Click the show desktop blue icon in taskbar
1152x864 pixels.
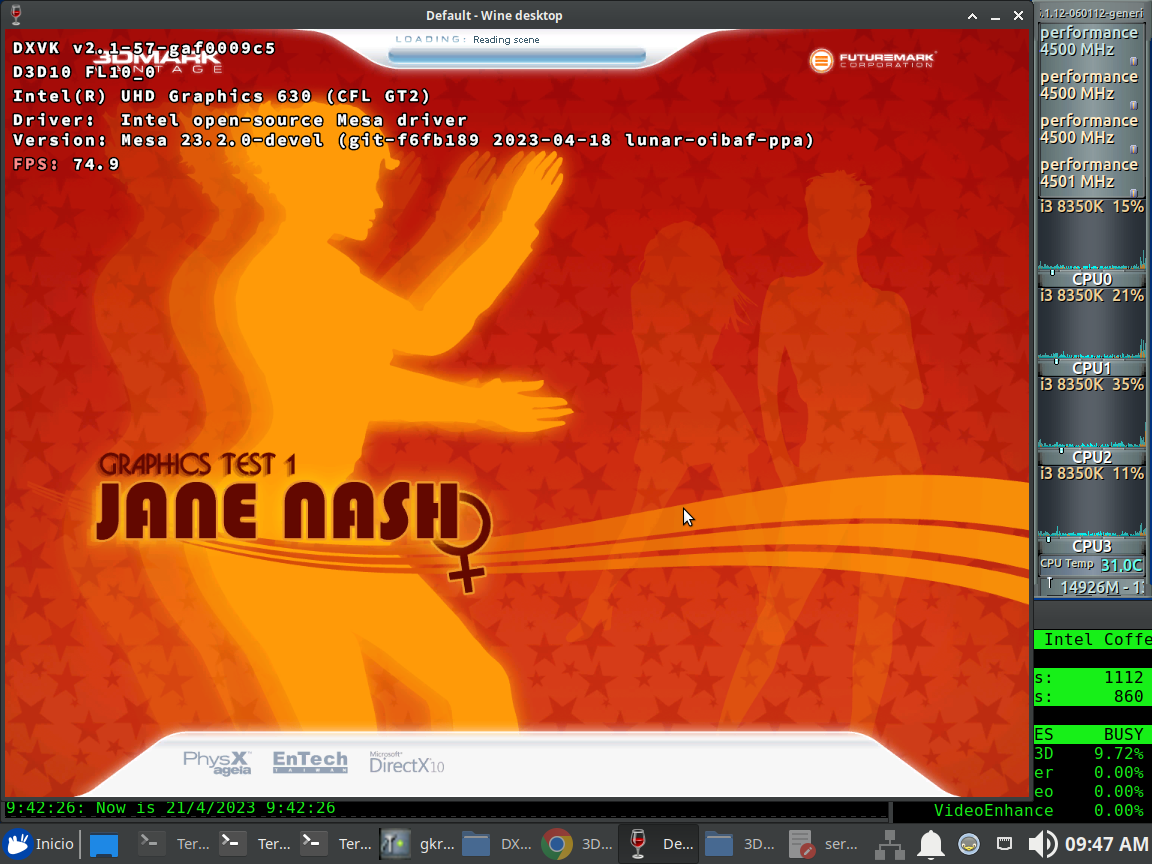point(104,844)
